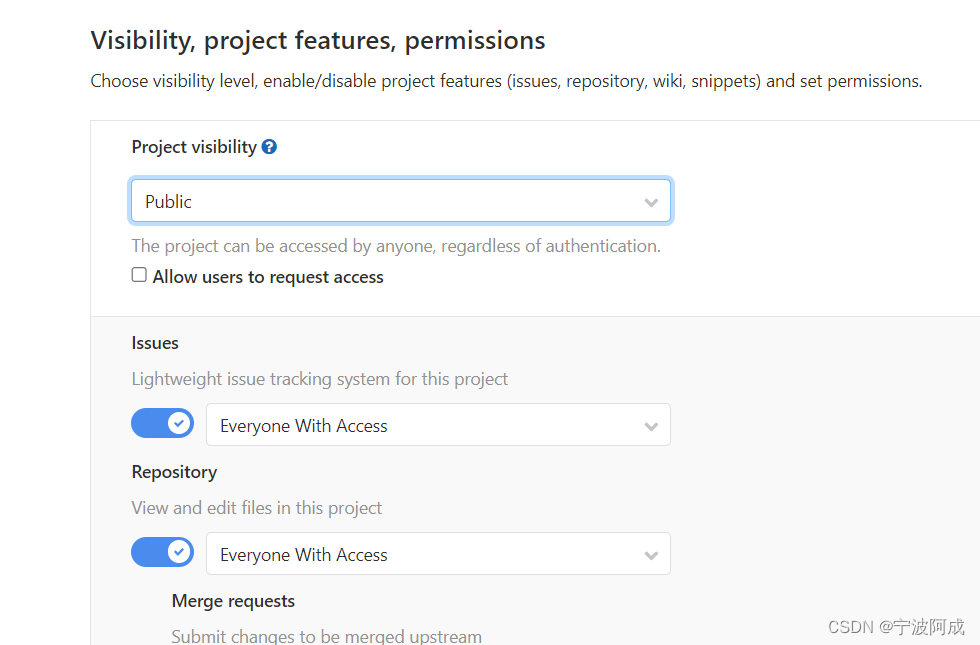This screenshot has width=980, height=645.
Task: Click the Issues access dropdown chevron arrow
Action: 651,426
